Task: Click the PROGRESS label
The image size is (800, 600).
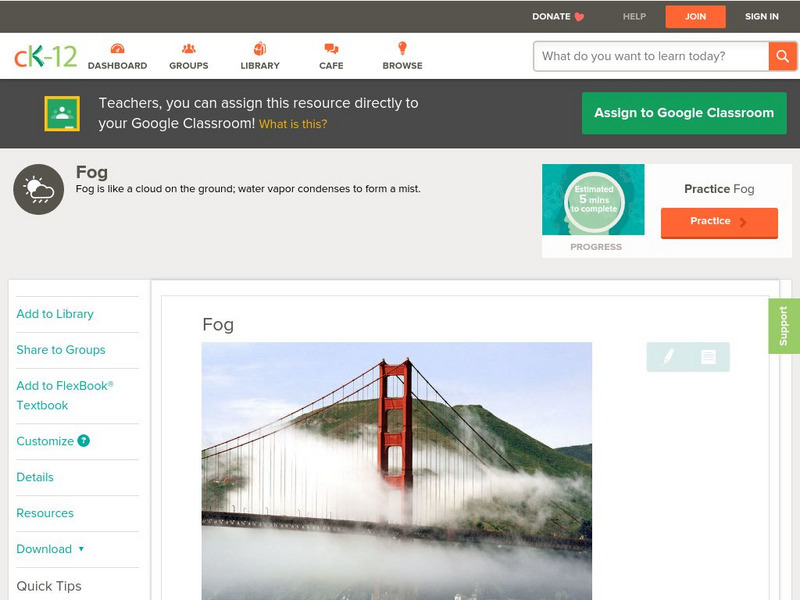Action: point(596,247)
